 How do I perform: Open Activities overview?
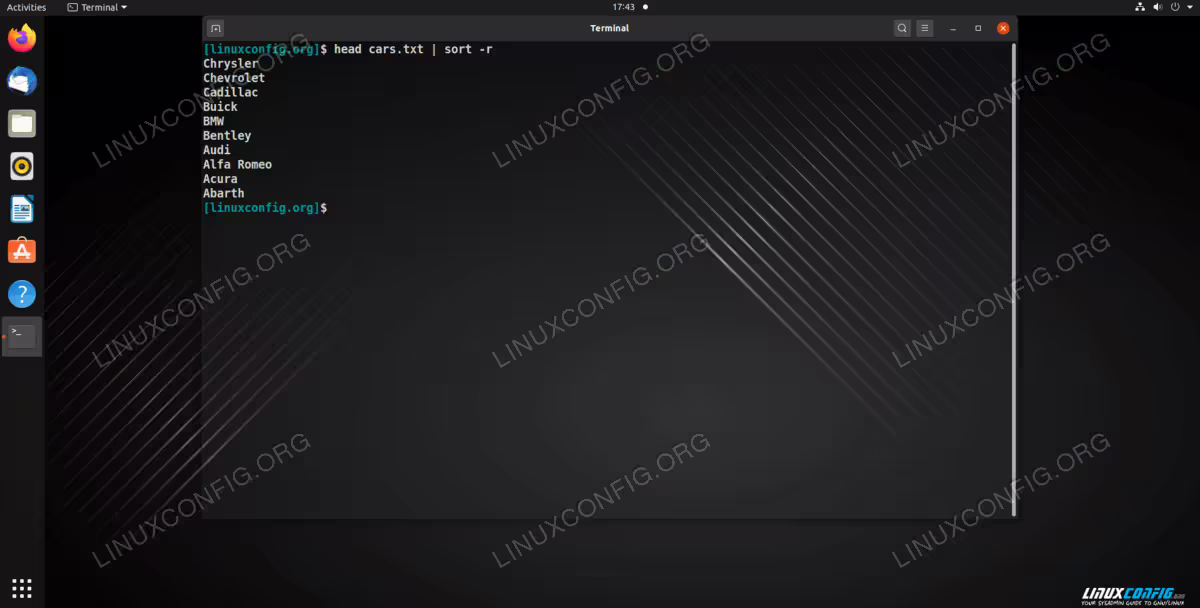[27, 7]
